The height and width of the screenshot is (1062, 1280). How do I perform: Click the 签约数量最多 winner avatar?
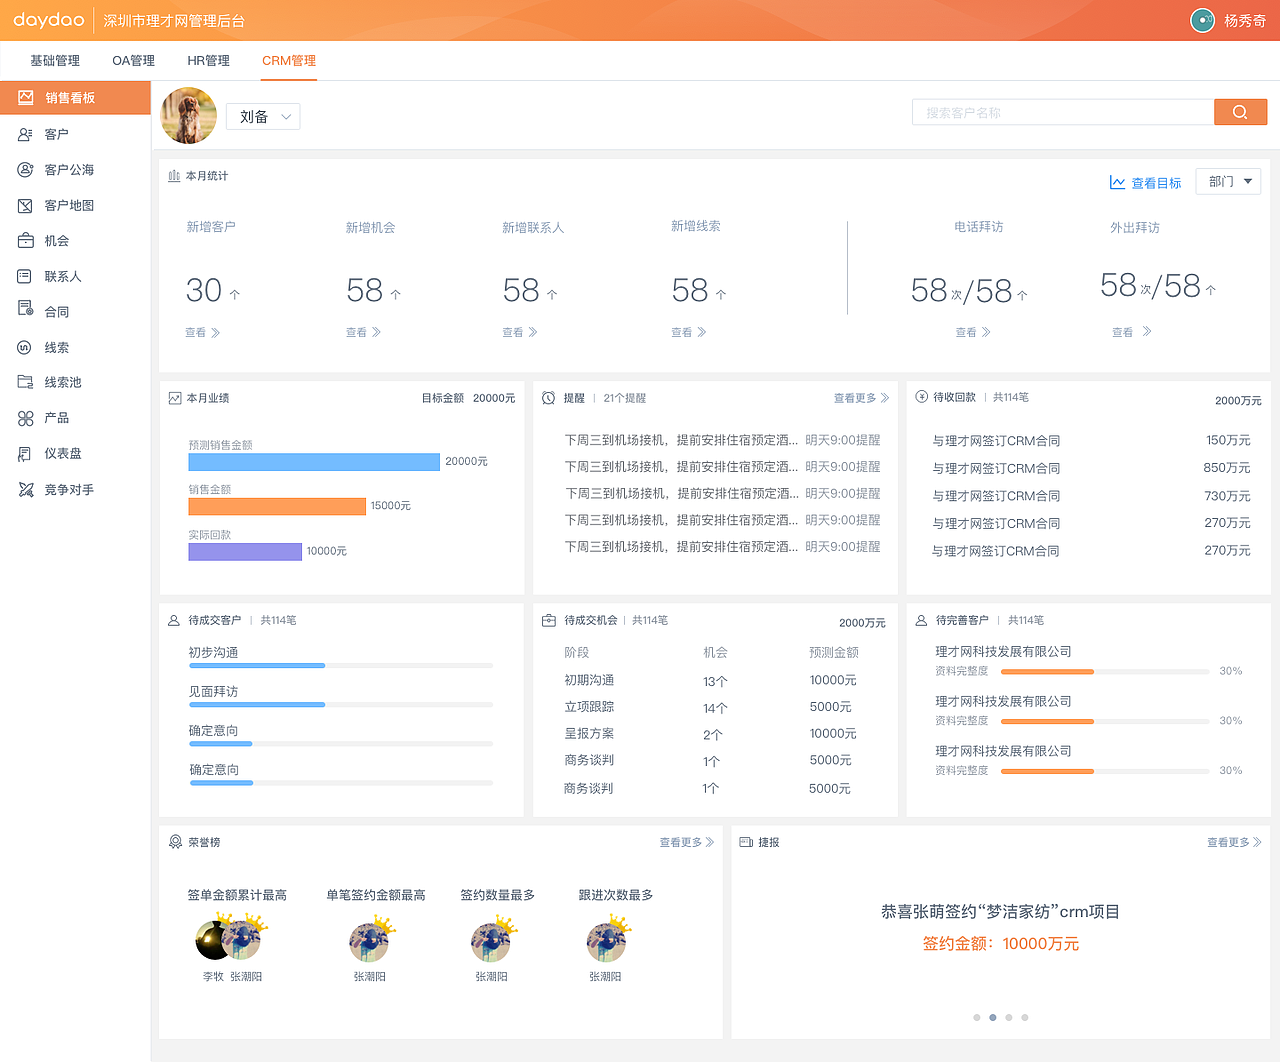[x=491, y=942]
